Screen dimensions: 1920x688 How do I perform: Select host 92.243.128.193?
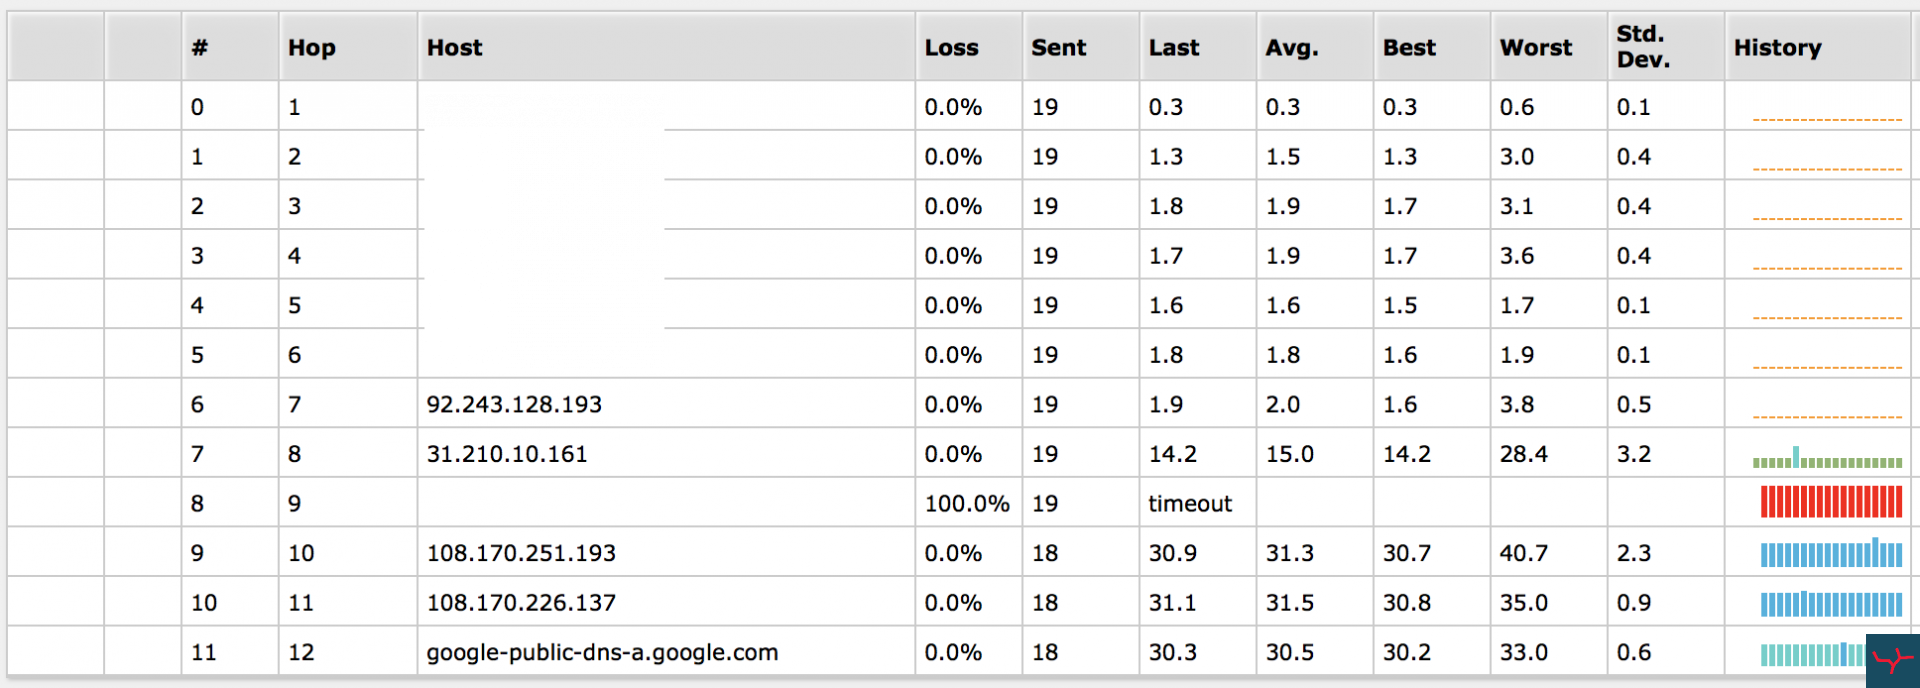point(514,404)
